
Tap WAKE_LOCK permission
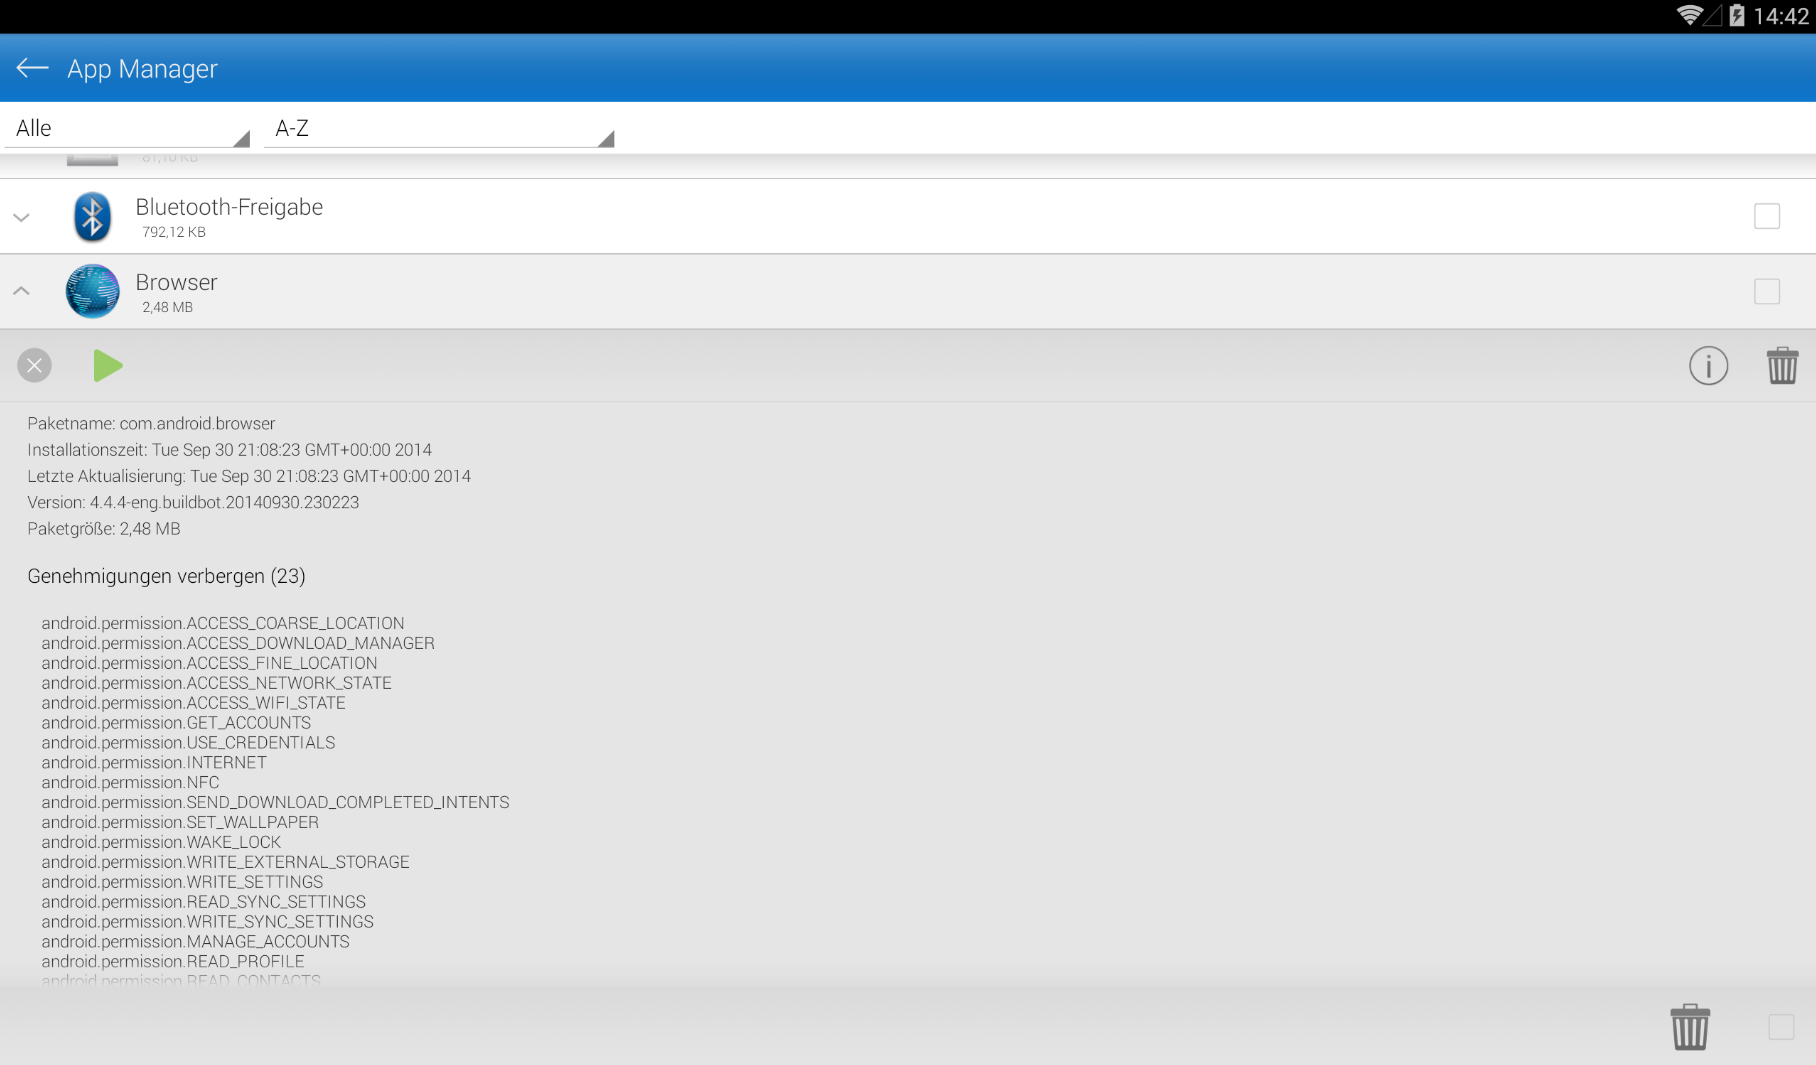[161, 843]
